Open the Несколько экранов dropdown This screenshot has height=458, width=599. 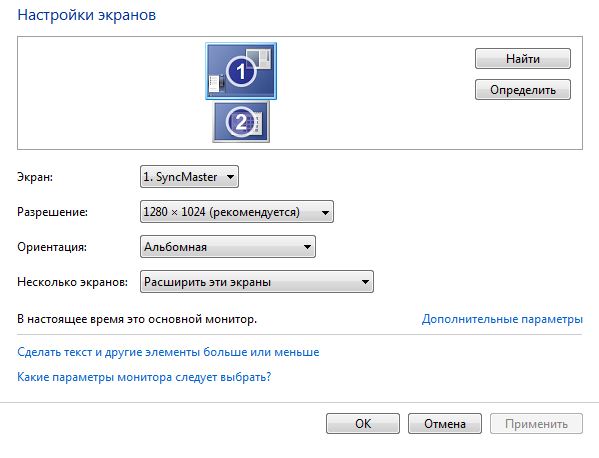click(257, 282)
